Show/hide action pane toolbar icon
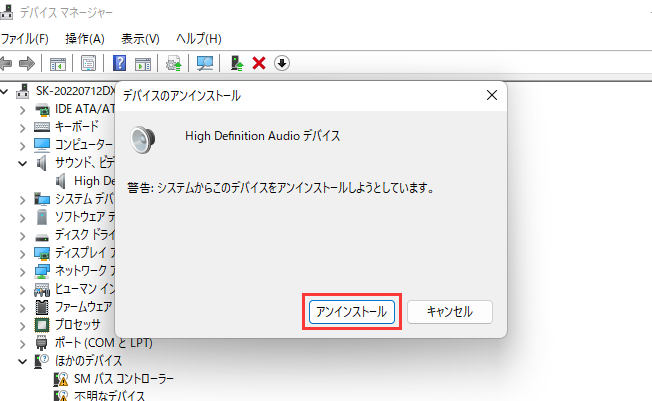 pos(143,64)
